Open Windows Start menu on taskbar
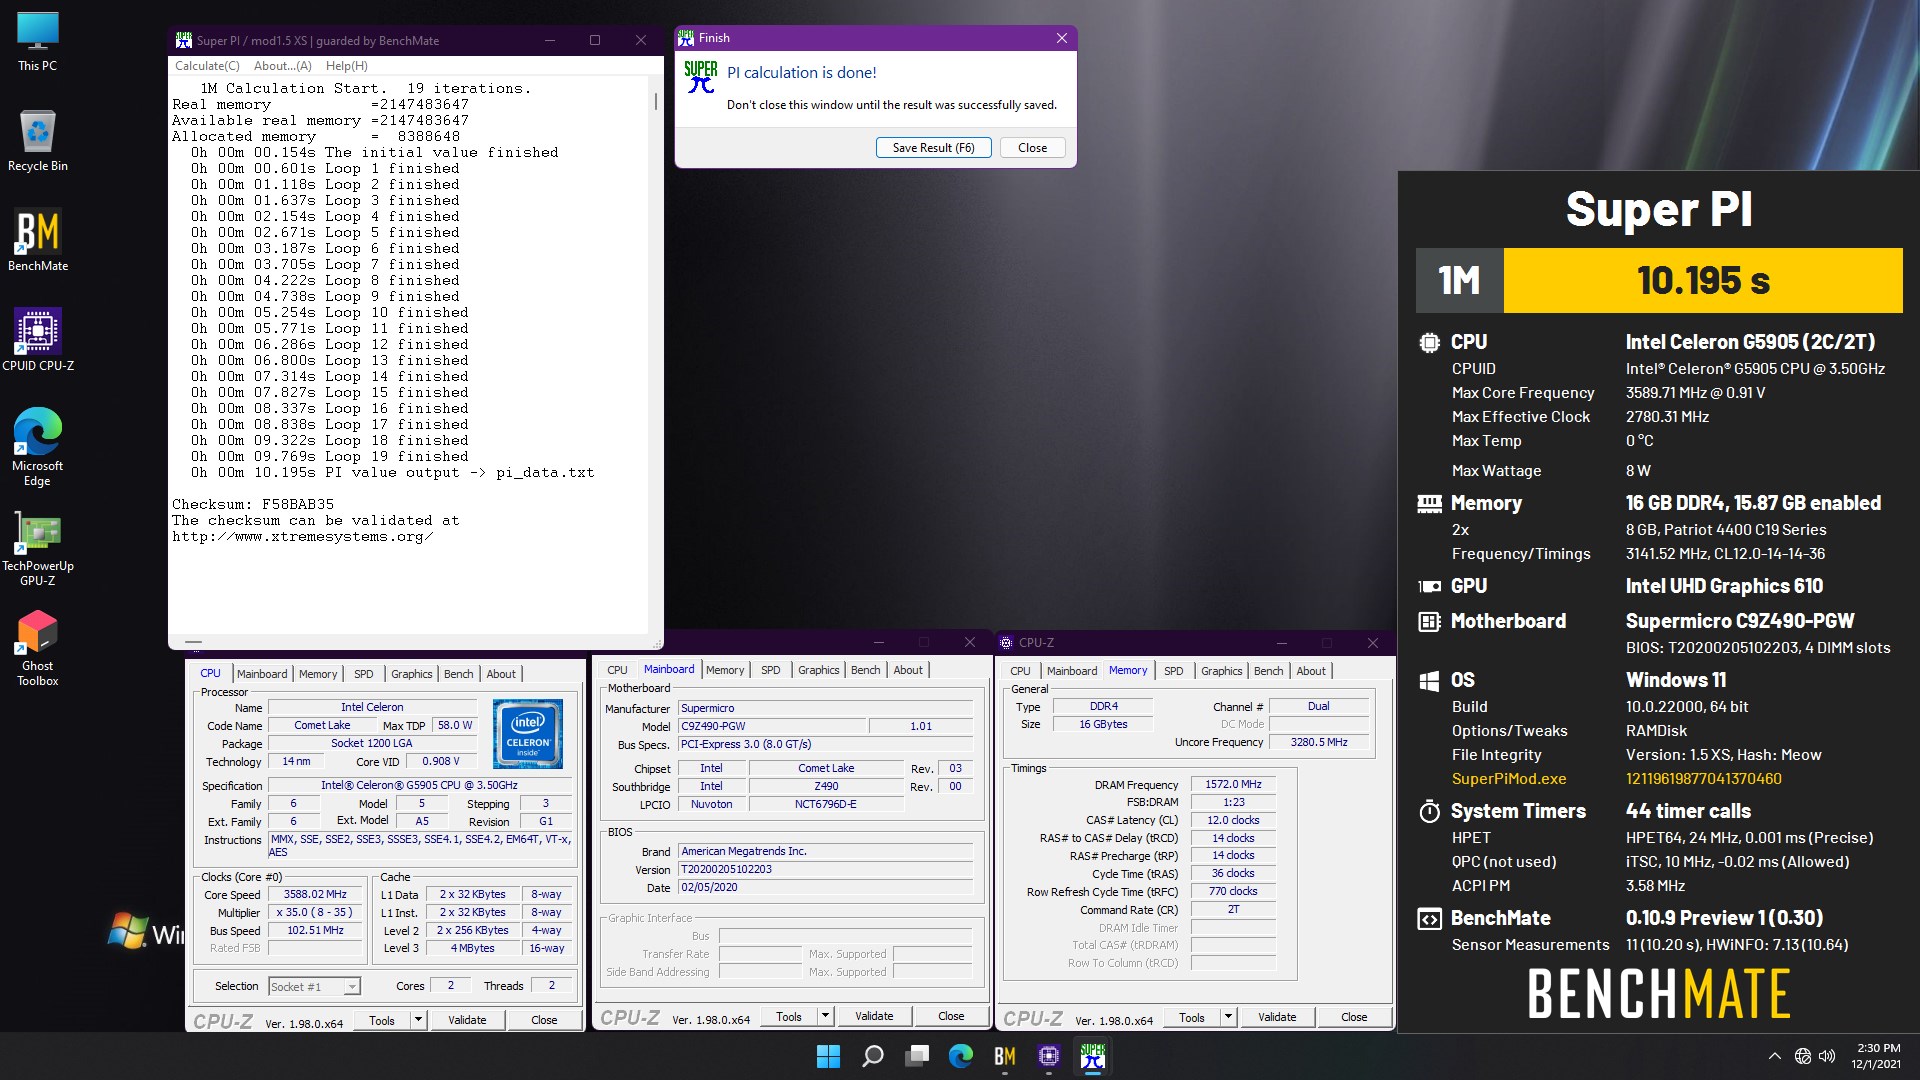This screenshot has height=1080, width=1920. pyautogui.click(x=828, y=1056)
